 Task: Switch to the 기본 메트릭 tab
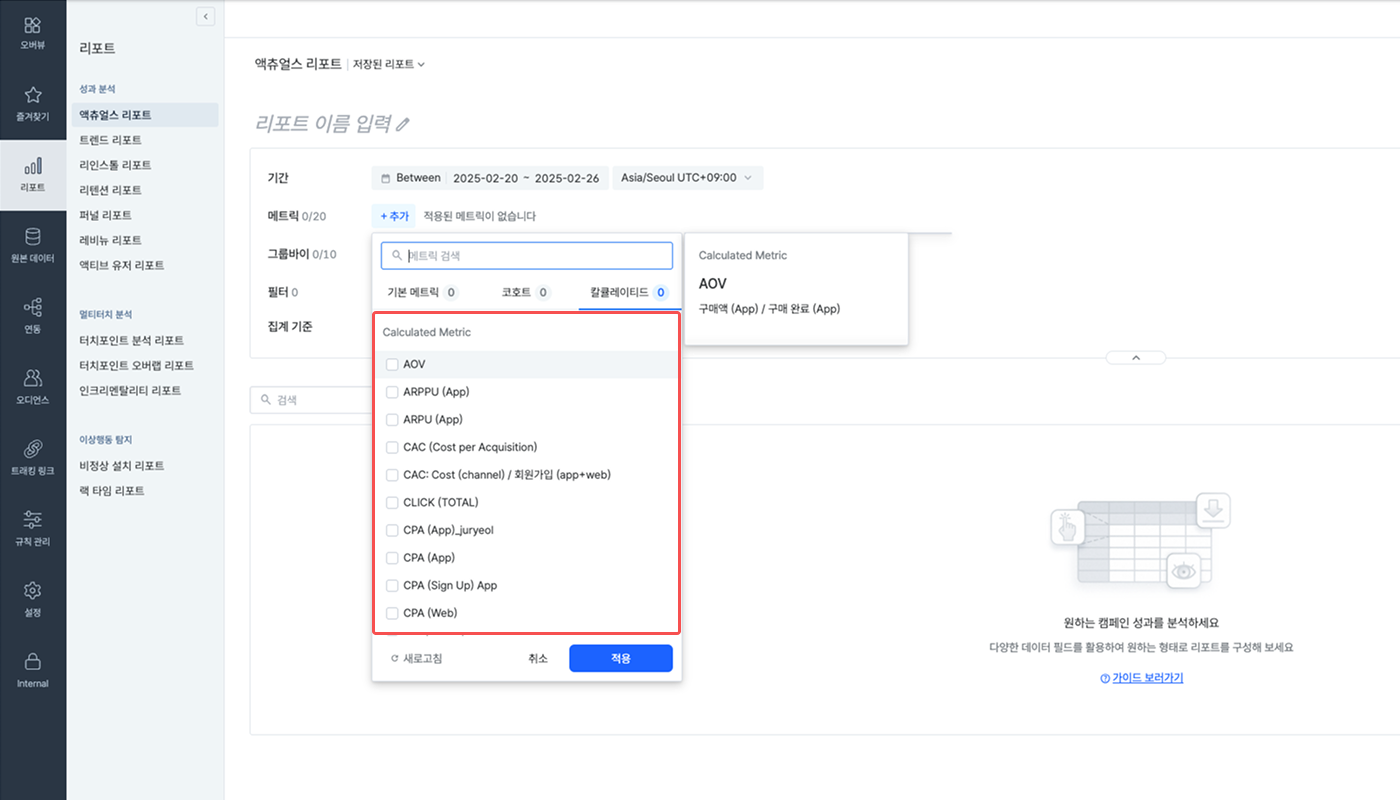click(423, 293)
